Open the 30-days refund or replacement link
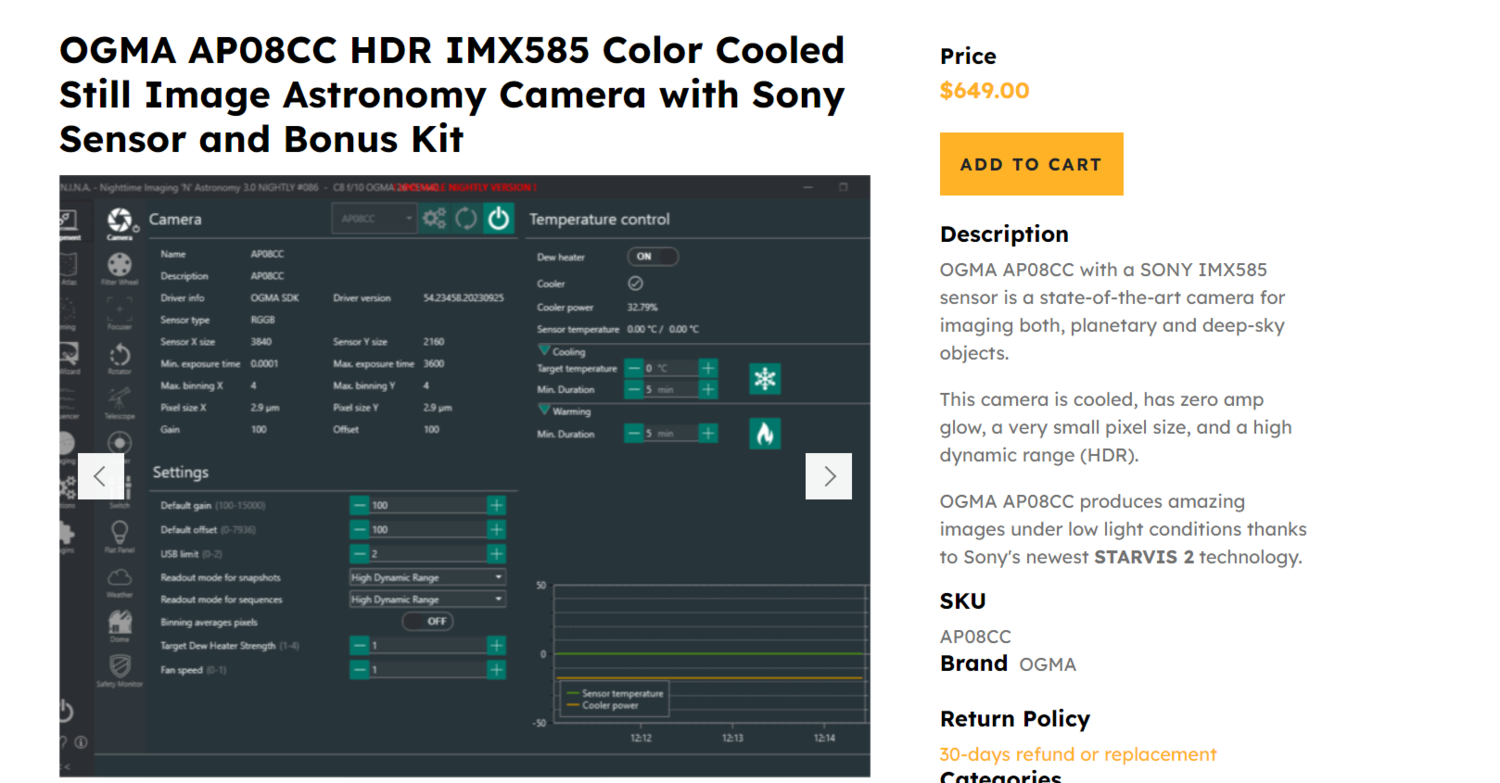 click(1078, 755)
